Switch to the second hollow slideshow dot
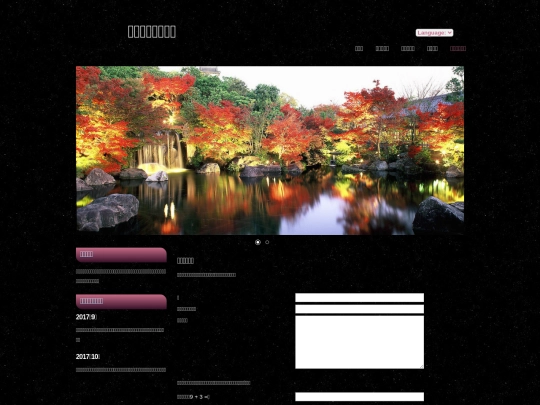The image size is (540, 405). 267,242
